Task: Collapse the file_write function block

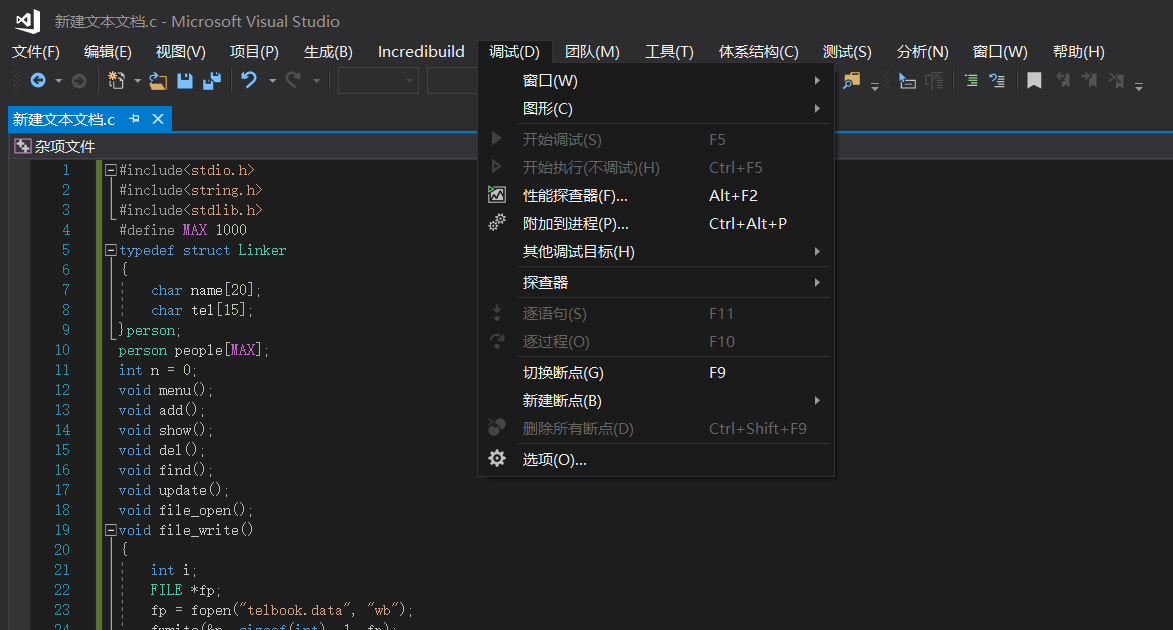Action: point(111,530)
